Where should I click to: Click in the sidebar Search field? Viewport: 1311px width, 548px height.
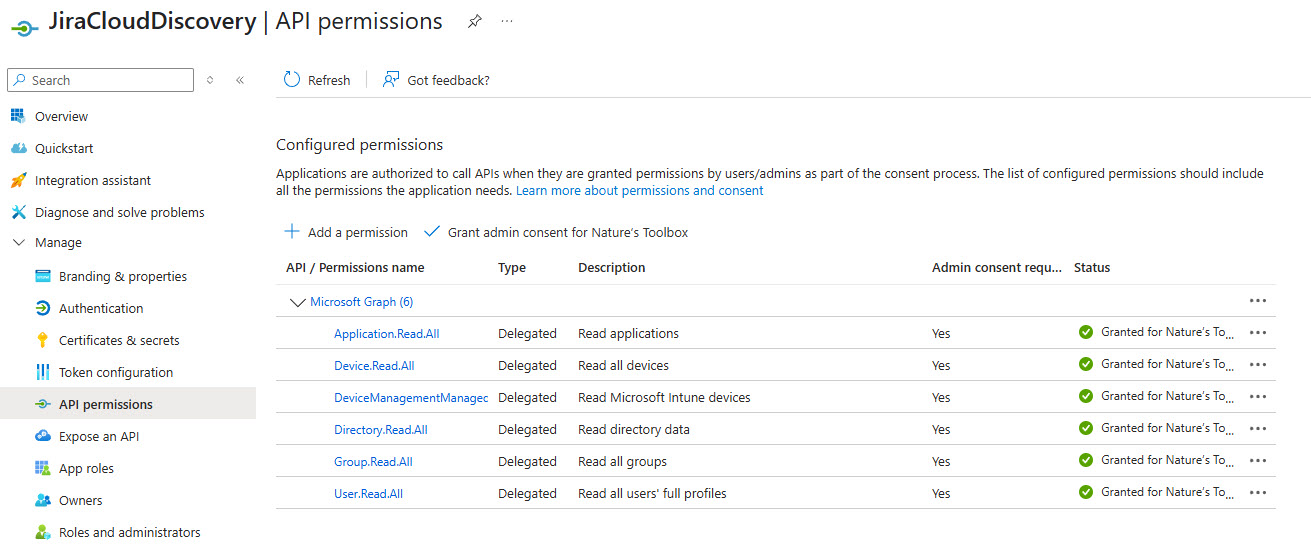pyautogui.click(x=100, y=80)
